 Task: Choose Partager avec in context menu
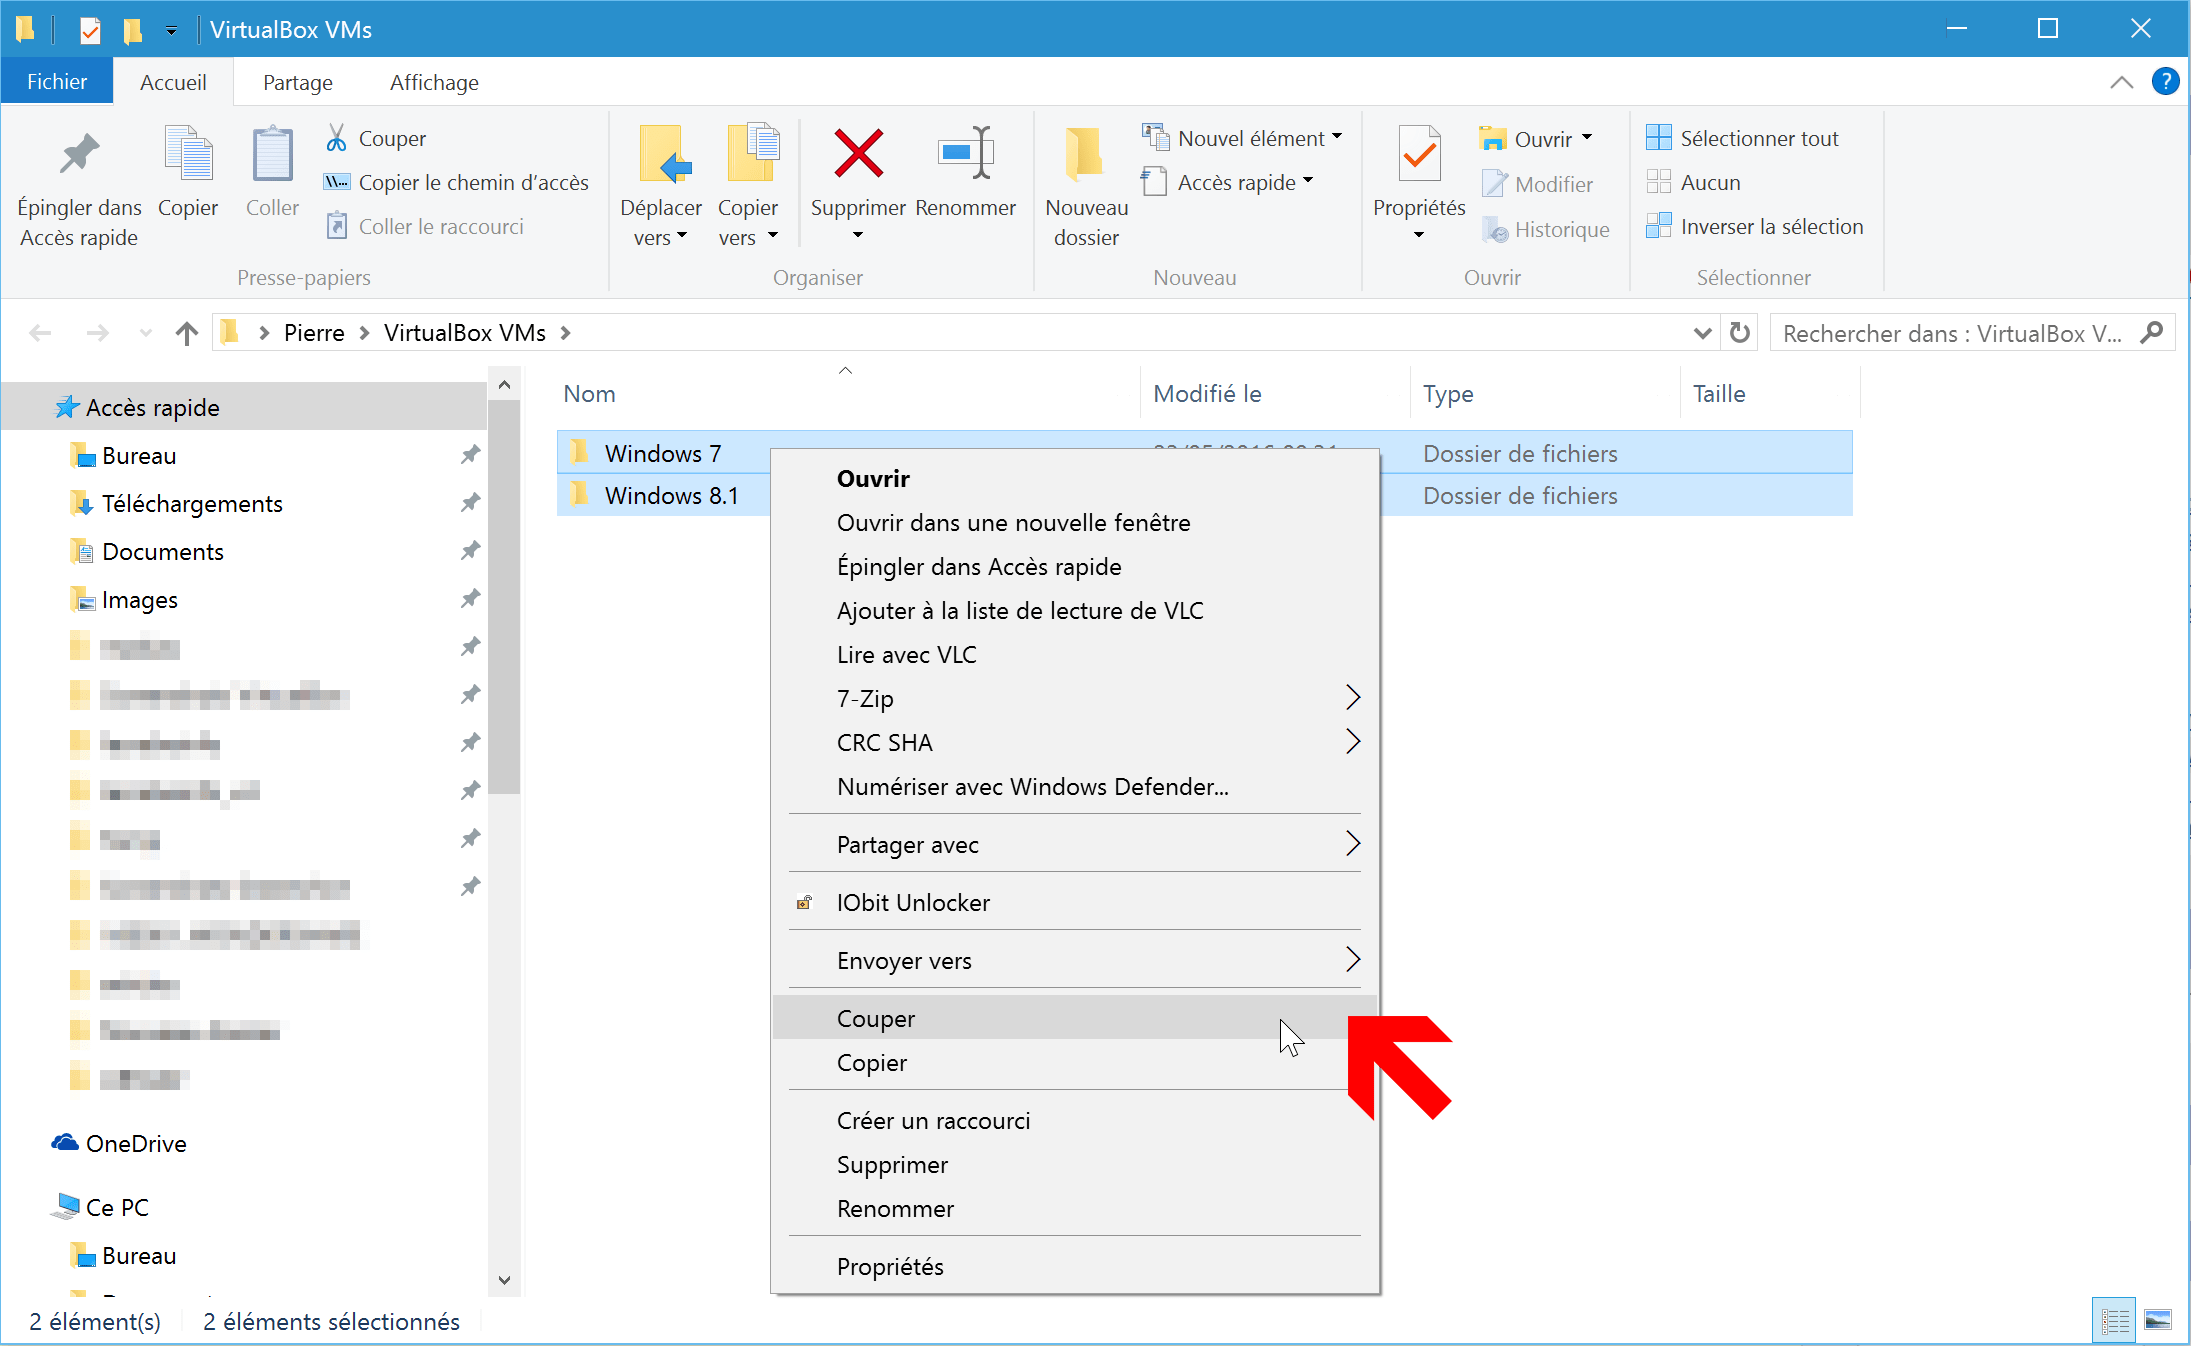tap(1075, 844)
